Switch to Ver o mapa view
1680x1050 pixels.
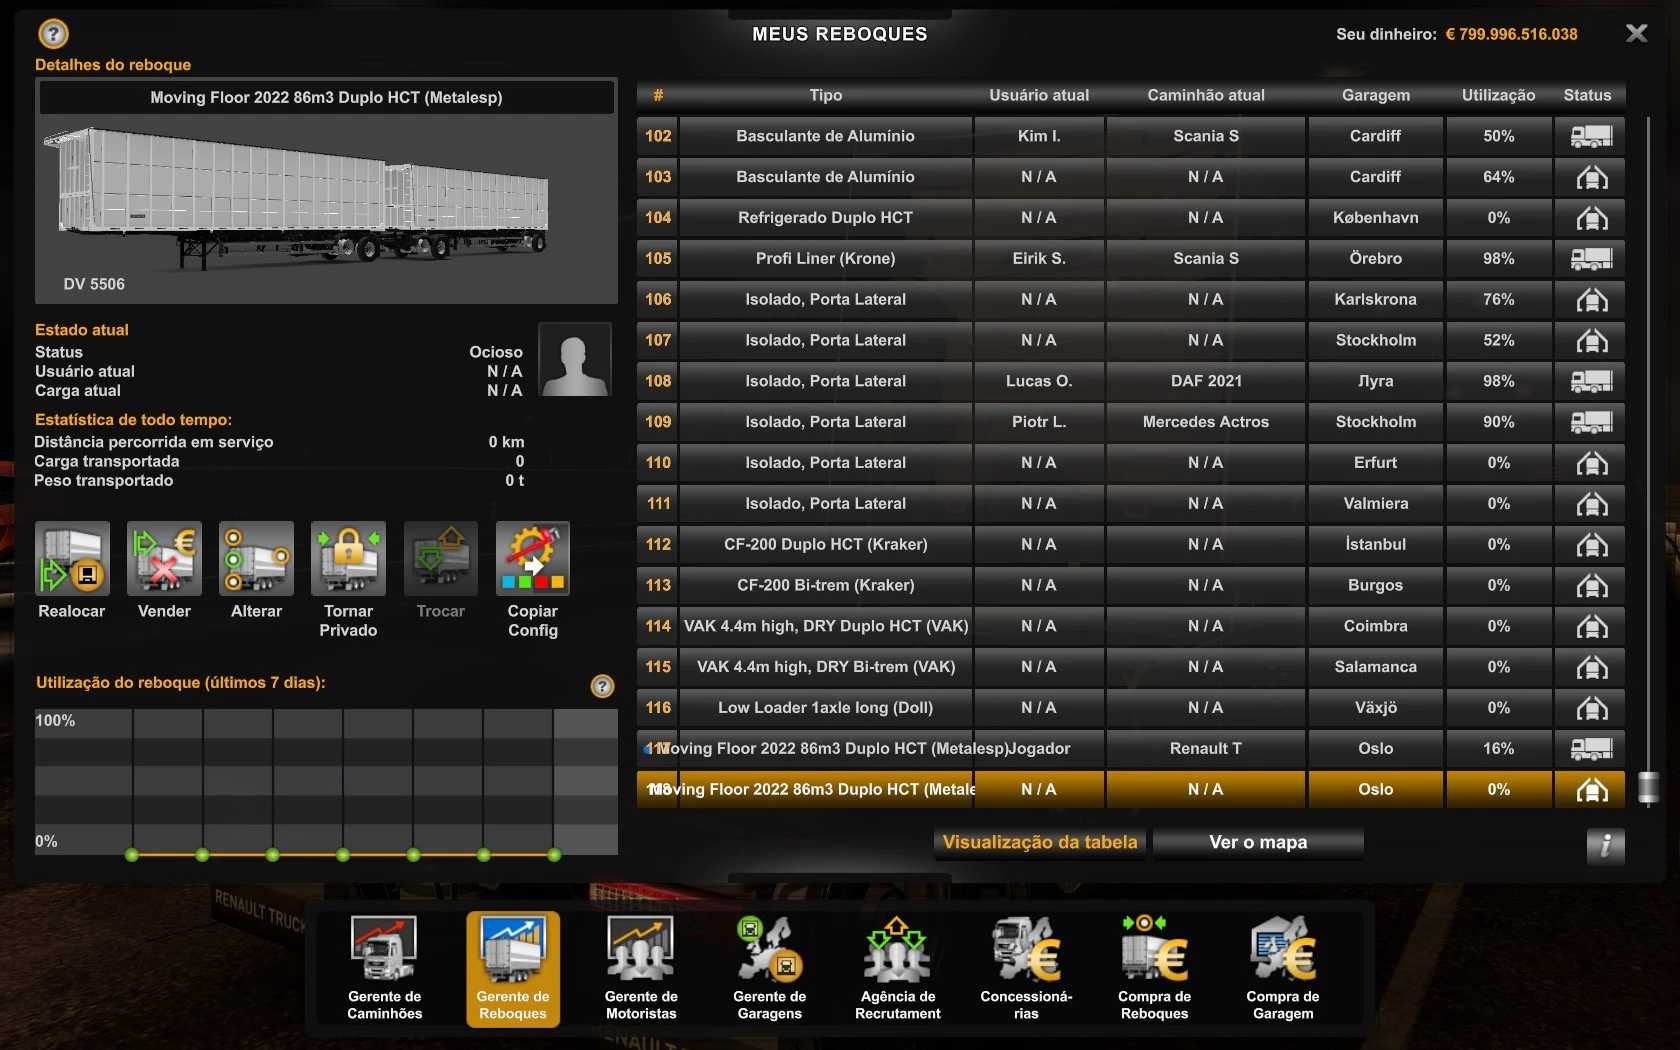pyautogui.click(x=1257, y=842)
